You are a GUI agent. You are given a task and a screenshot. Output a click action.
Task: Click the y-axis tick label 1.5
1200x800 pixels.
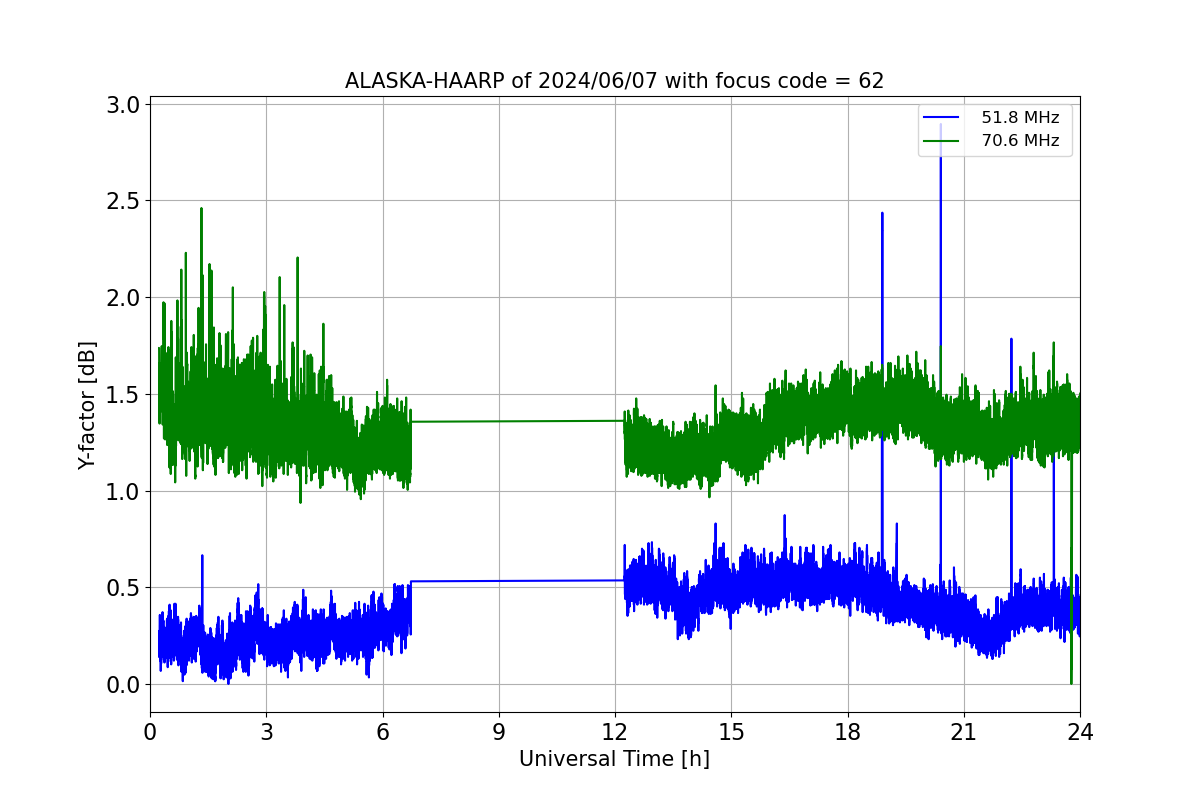(122, 394)
